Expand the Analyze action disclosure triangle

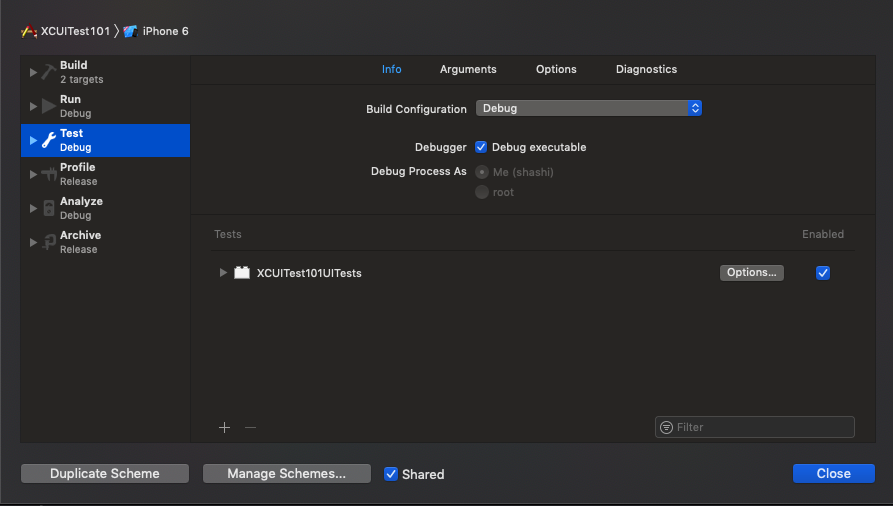pyautogui.click(x=33, y=209)
